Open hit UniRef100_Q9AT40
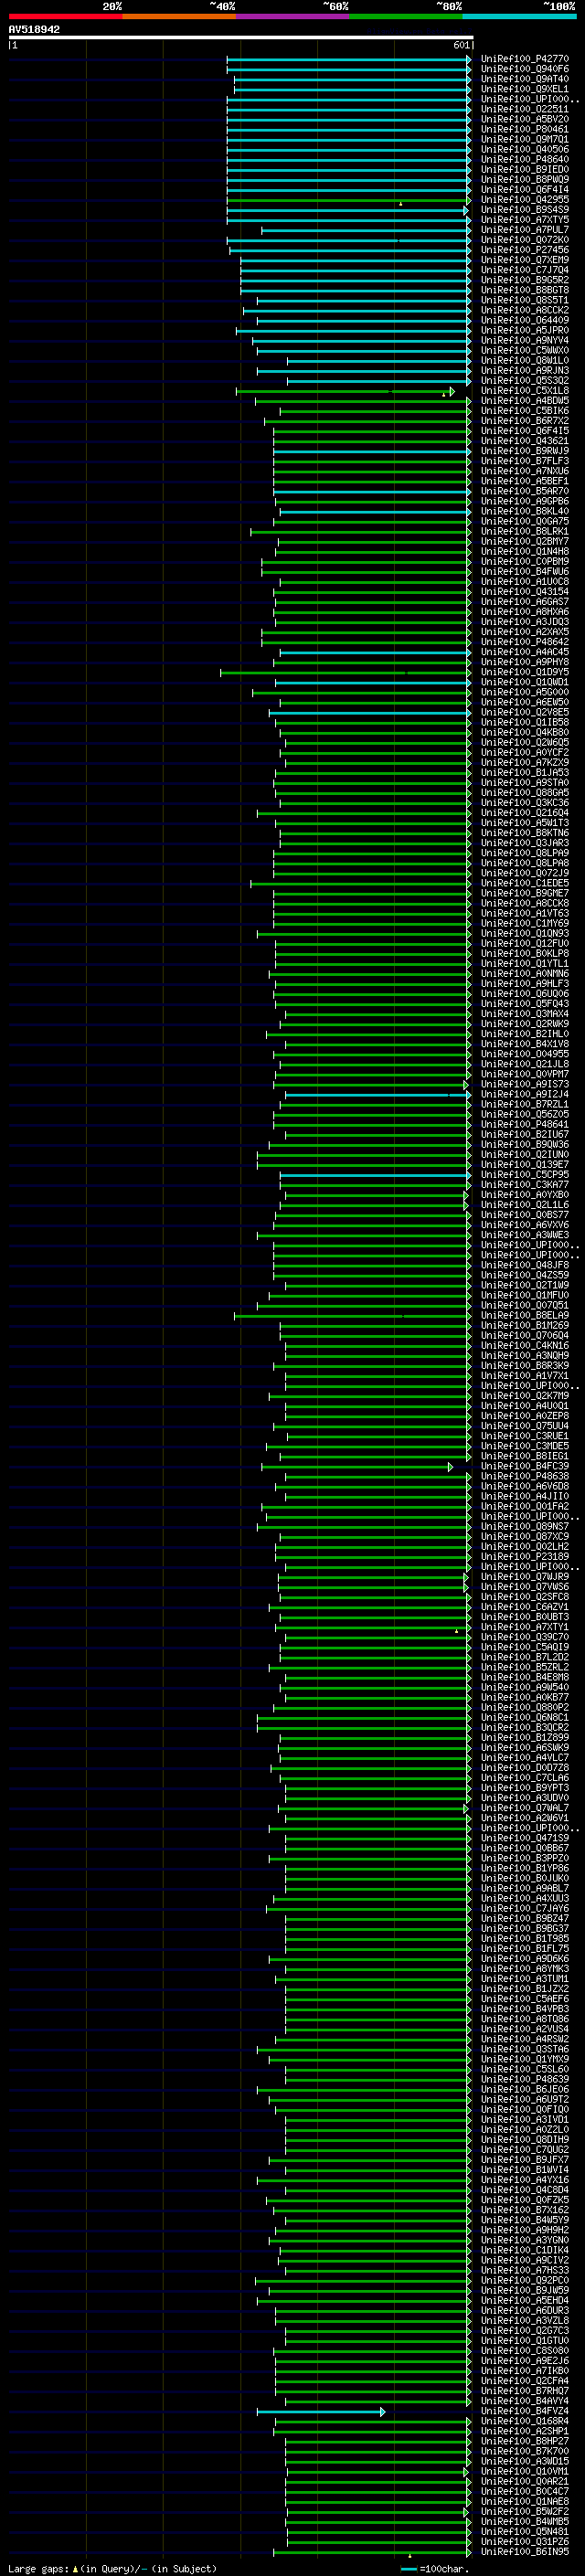 (524, 79)
